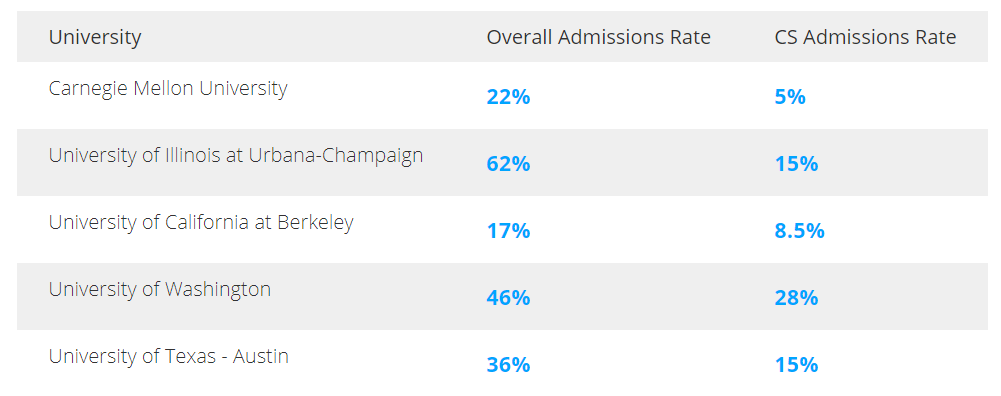Select University of Illinois at Urbana-Champaign
Image resolution: width=1001 pixels, height=396 pixels.
[236, 155]
